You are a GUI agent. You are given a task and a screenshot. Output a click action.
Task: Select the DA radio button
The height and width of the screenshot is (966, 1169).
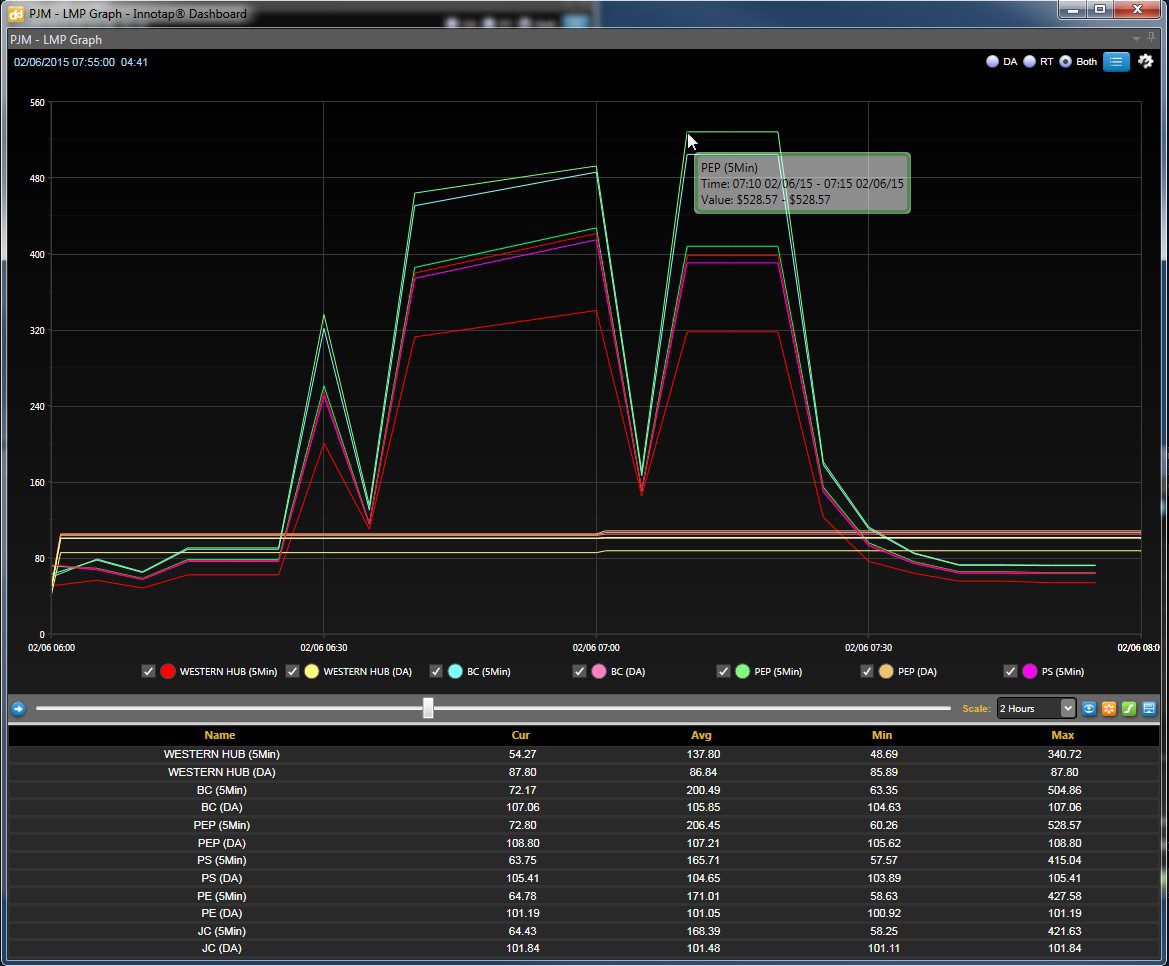pyautogui.click(x=992, y=62)
